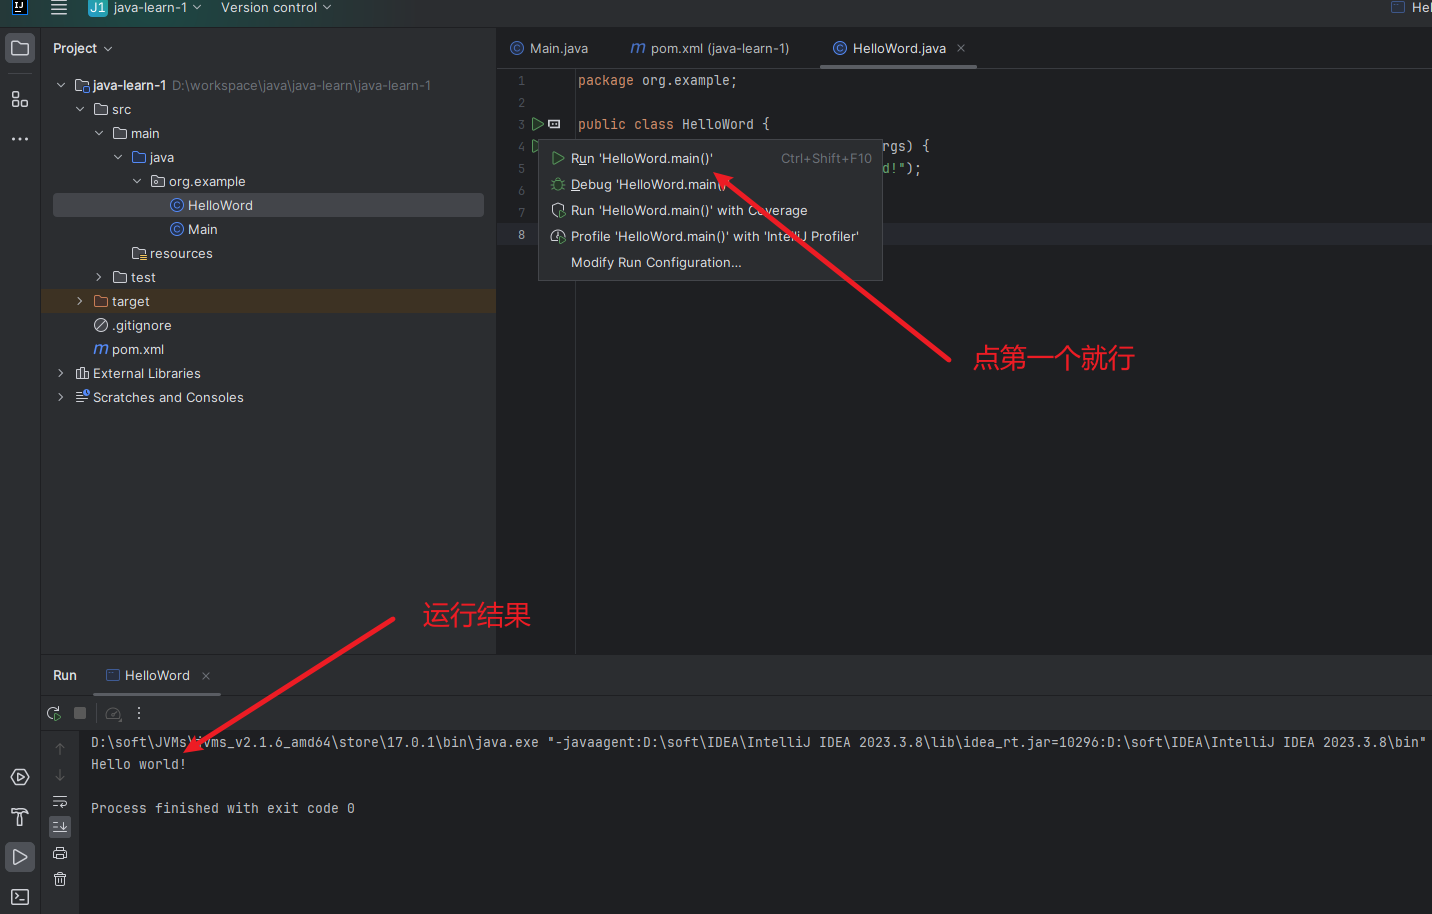Image resolution: width=1432 pixels, height=914 pixels.
Task: Open the main hamburger menu
Action: [59, 8]
